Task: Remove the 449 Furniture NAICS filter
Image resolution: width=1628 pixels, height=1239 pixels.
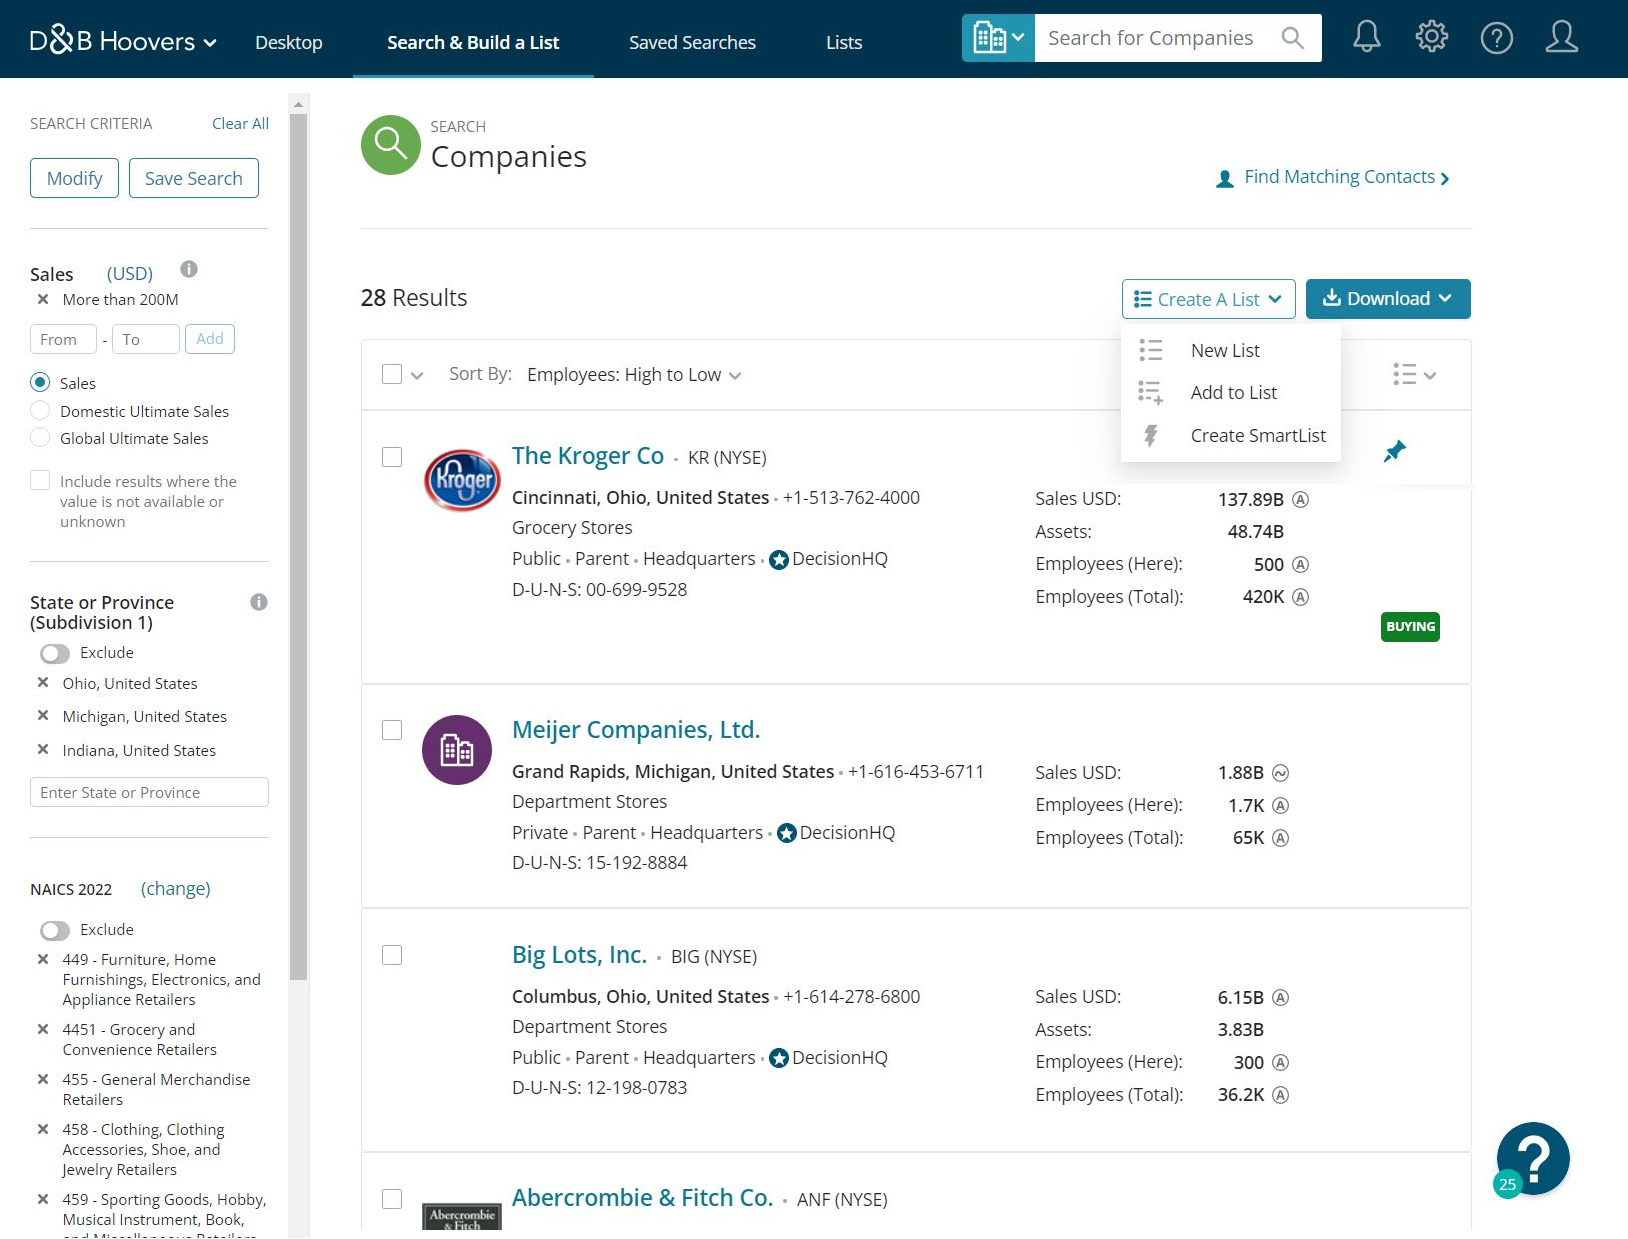Action: tap(43, 959)
